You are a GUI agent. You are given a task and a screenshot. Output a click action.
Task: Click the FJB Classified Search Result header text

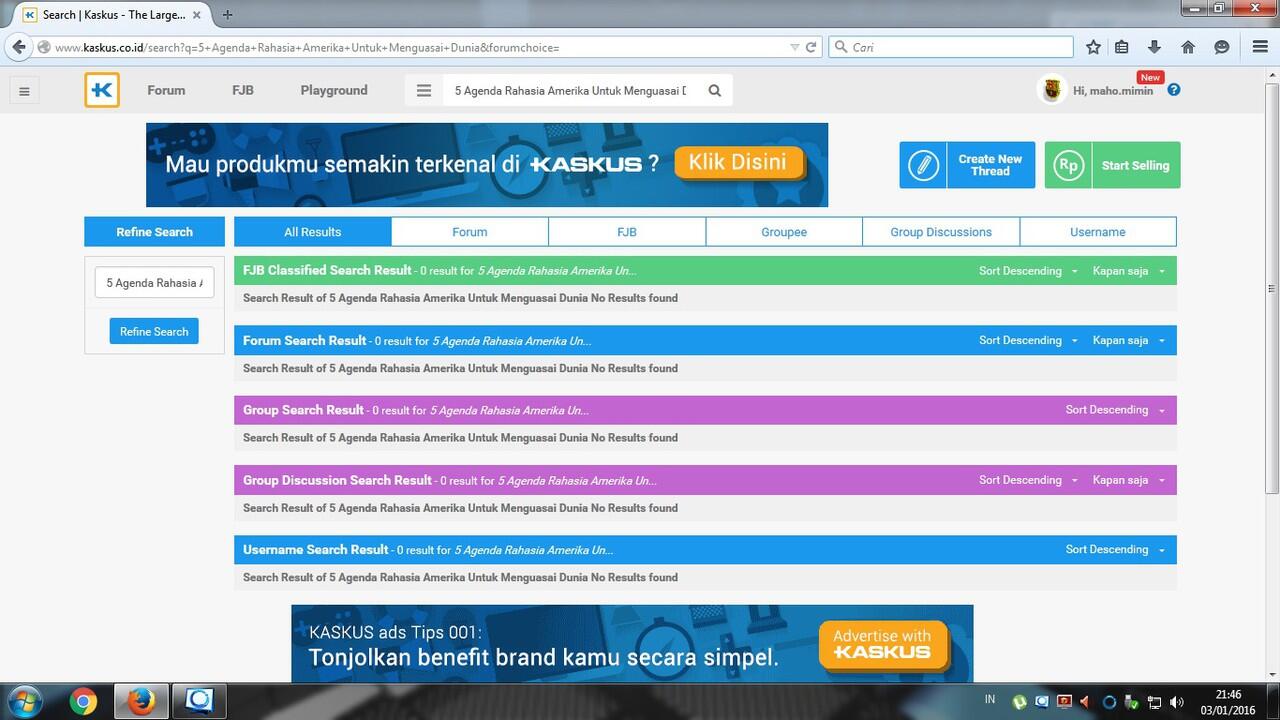point(327,270)
